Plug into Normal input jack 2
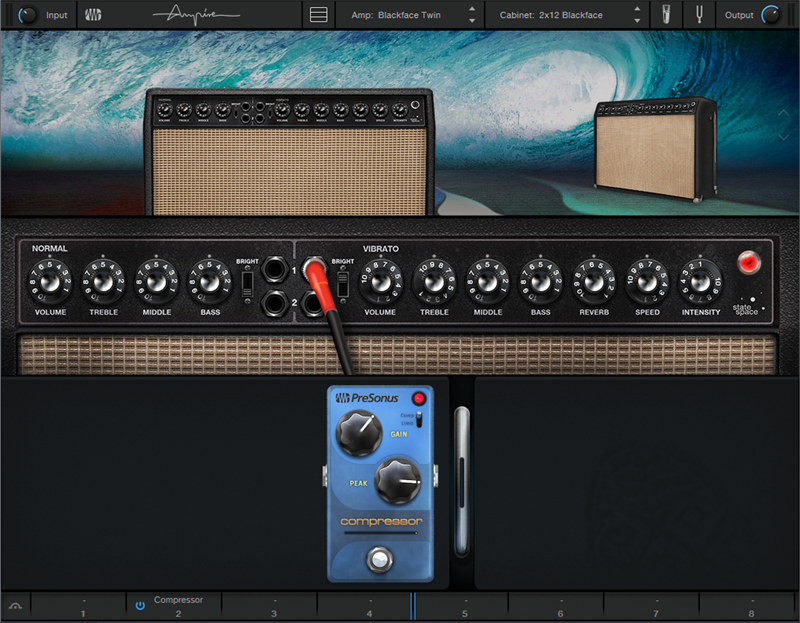Viewport: 800px width, 623px height. point(274,303)
